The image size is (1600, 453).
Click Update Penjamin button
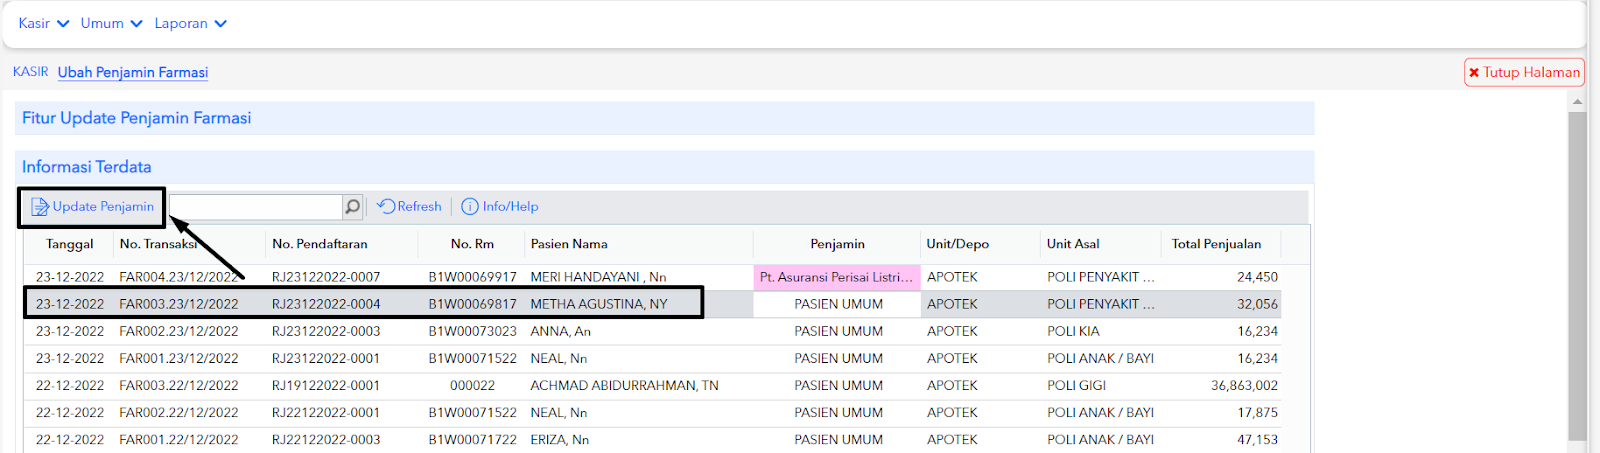tap(92, 207)
